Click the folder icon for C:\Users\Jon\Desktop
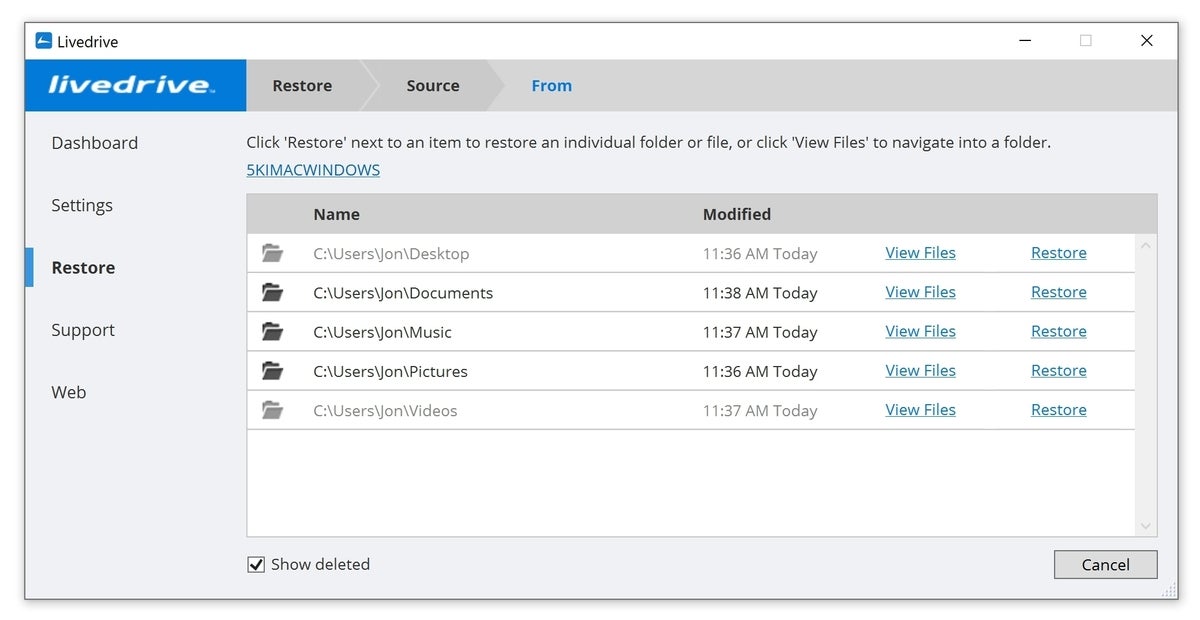1200x620 pixels. 272,253
